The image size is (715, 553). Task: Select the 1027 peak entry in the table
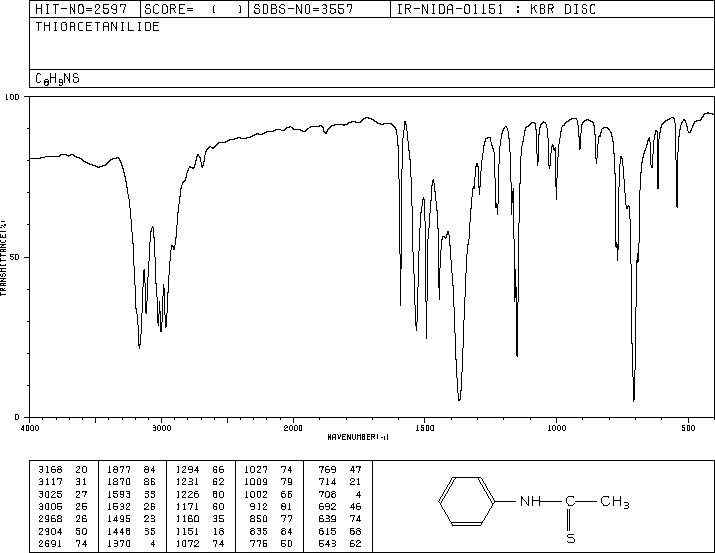click(269, 469)
